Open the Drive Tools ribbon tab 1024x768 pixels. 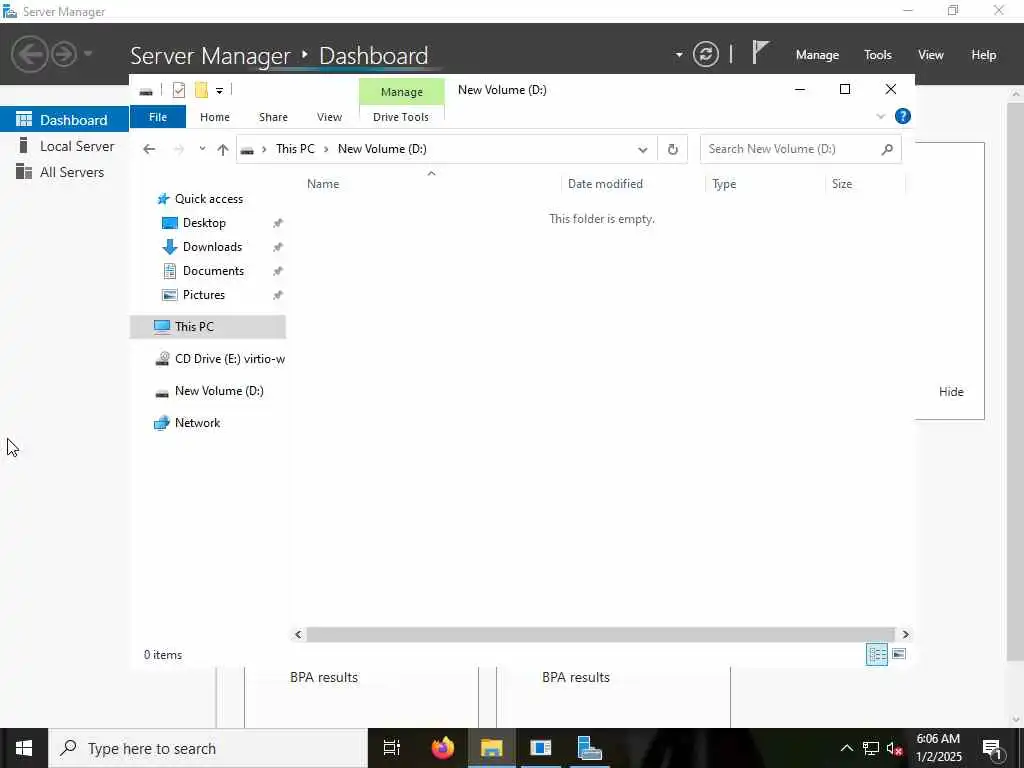click(401, 117)
